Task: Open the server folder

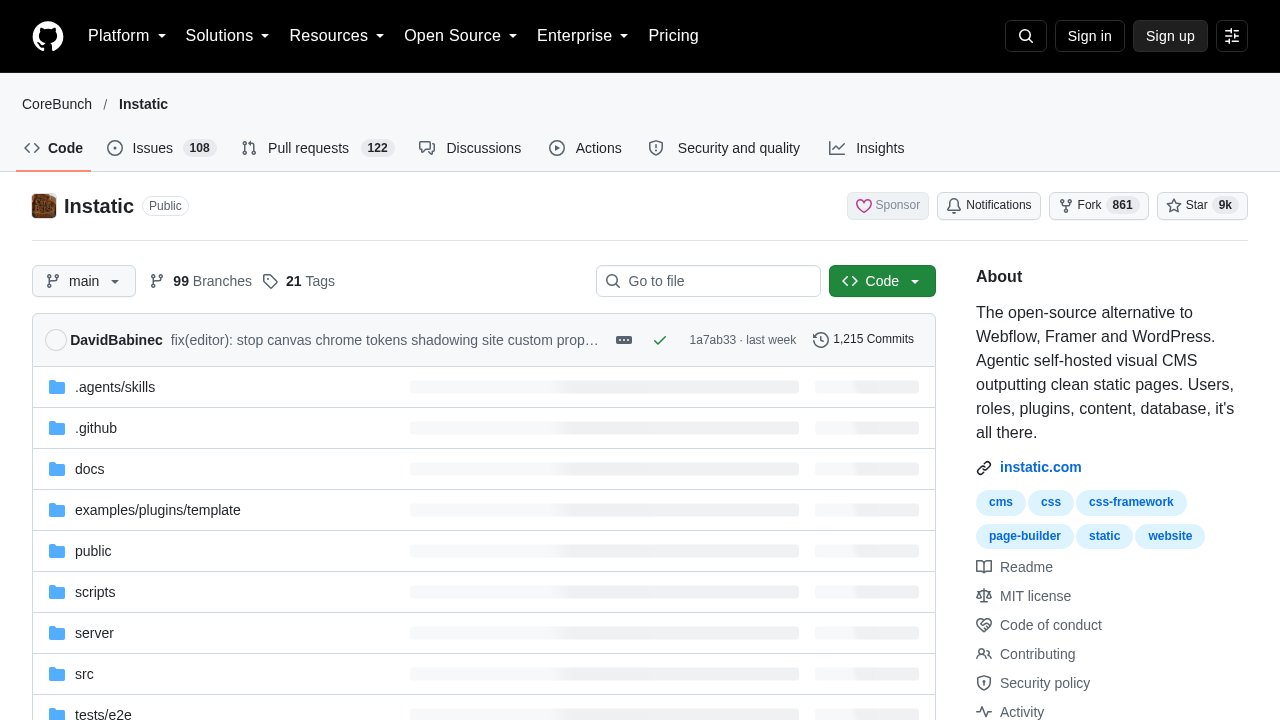Action: (x=94, y=633)
